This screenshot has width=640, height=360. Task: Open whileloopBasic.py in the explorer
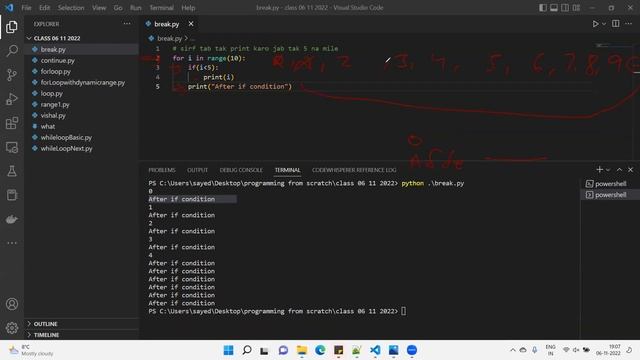coord(66,138)
